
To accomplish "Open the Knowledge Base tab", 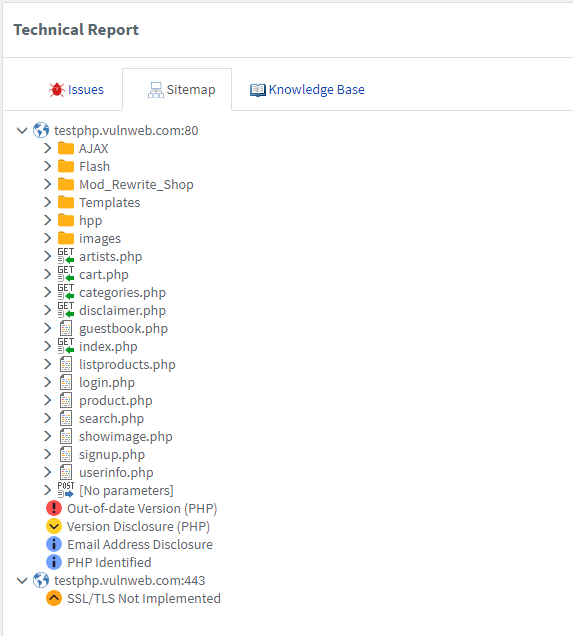I will tap(307, 89).
